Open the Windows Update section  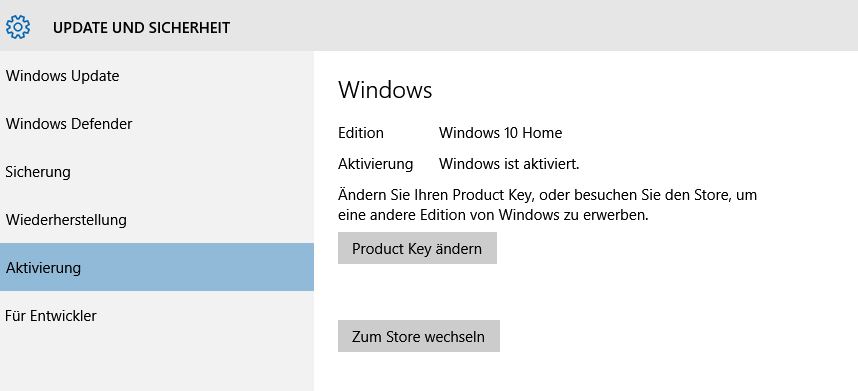156,75
